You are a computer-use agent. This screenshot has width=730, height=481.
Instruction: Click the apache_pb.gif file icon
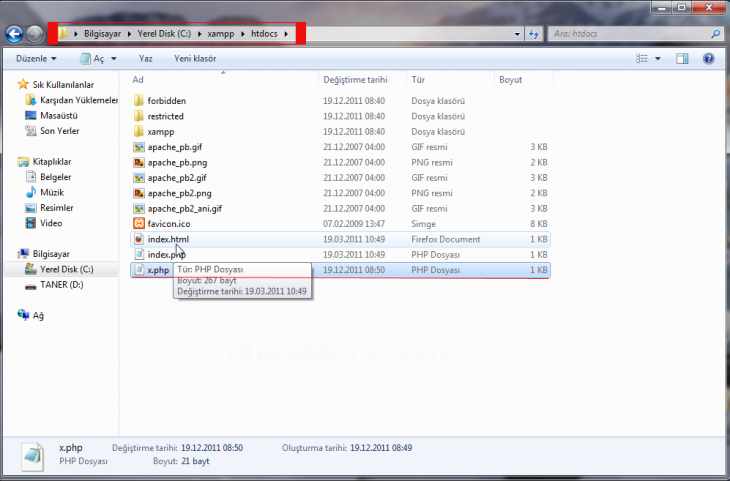(x=138, y=147)
